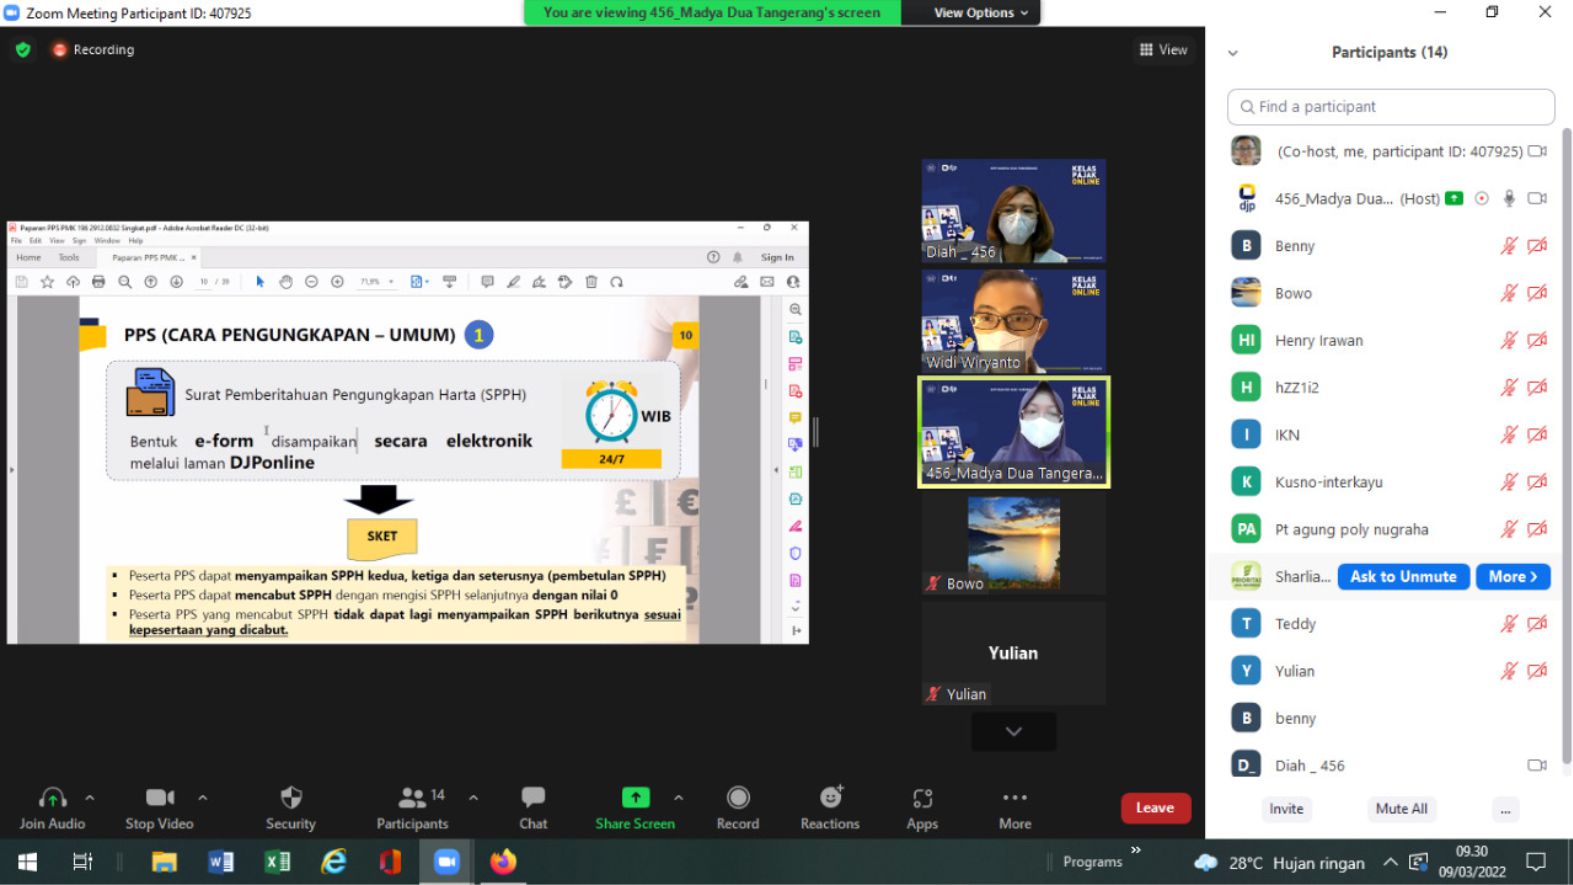1573x885 pixels.
Task: Join Audio with headphone button
Action: pos(52,807)
